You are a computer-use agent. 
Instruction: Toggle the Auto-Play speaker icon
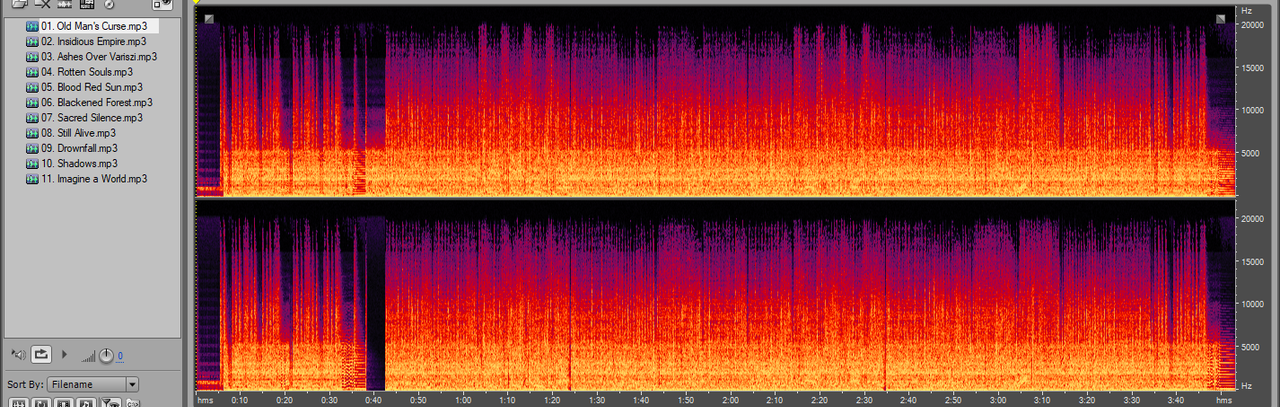[x=19, y=354]
